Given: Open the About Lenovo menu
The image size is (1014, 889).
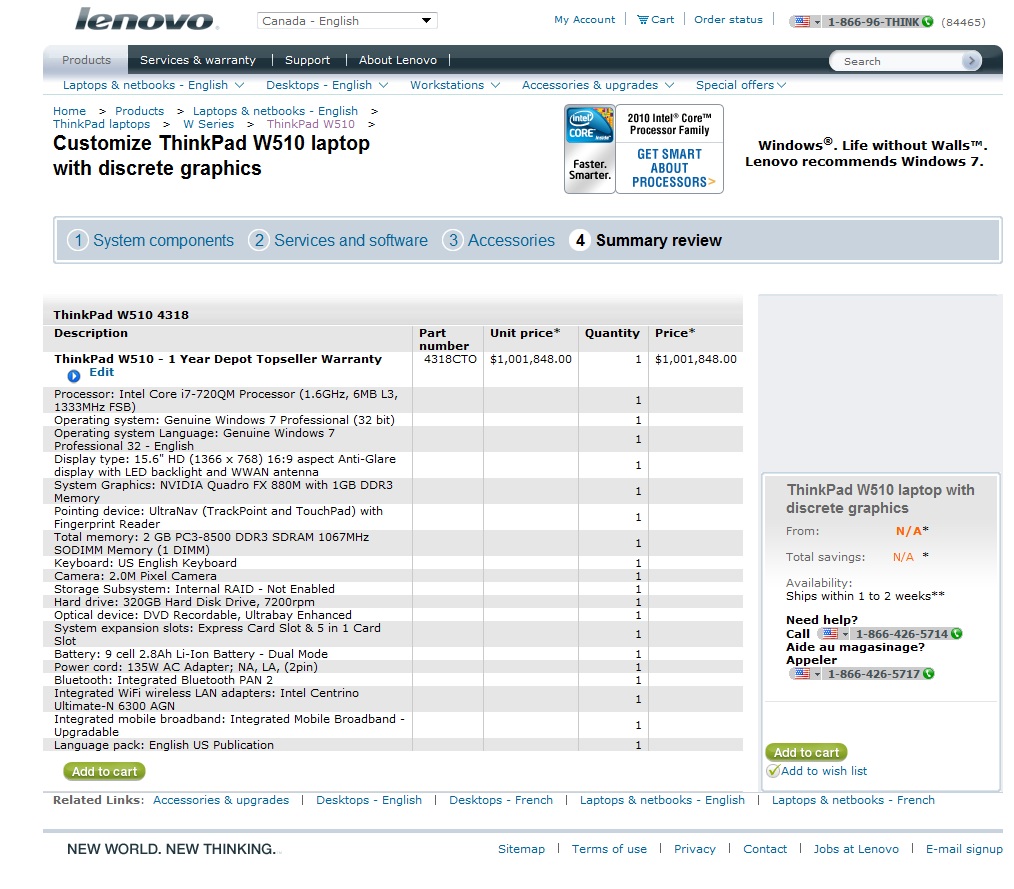Looking at the screenshot, I should click(398, 60).
